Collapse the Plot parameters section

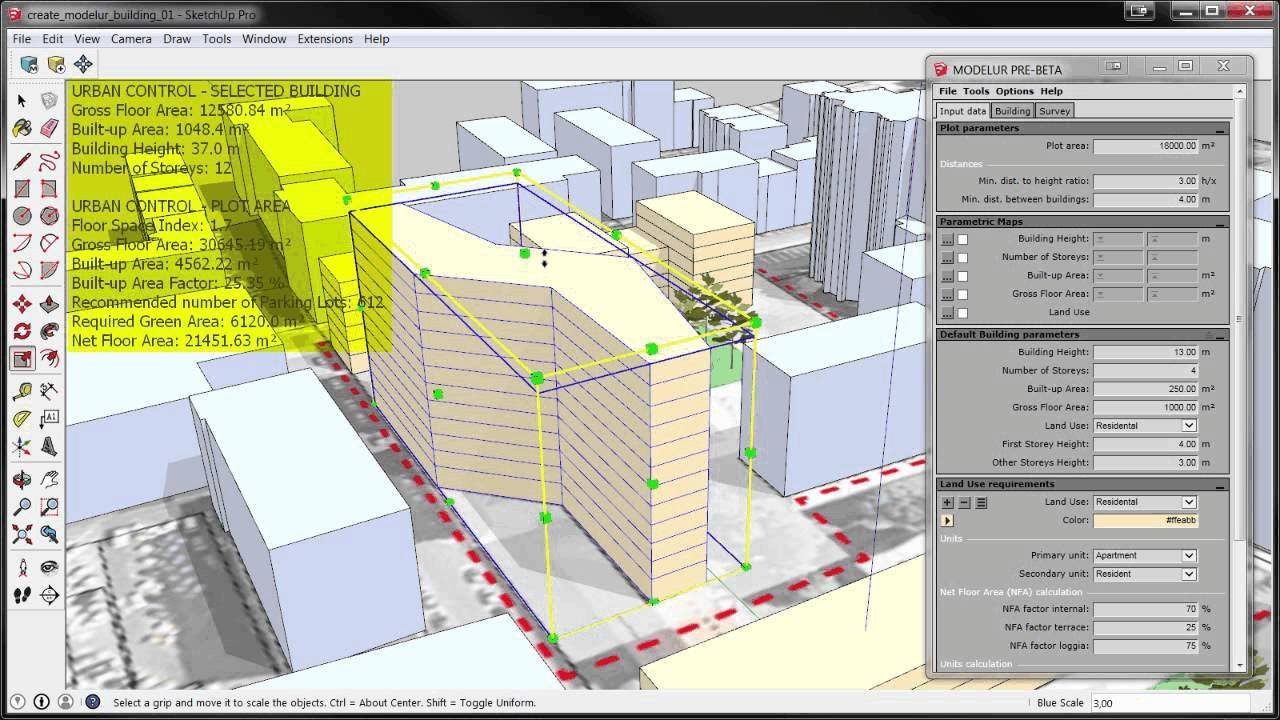click(x=1219, y=129)
